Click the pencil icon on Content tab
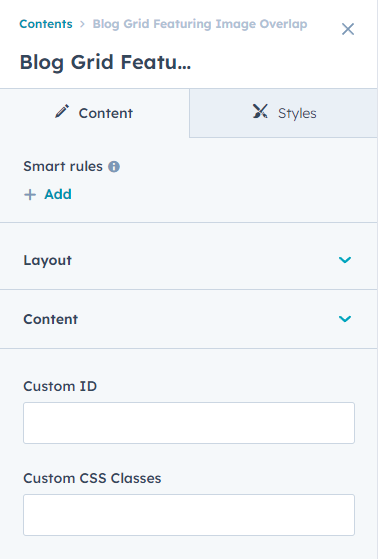 point(62,112)
